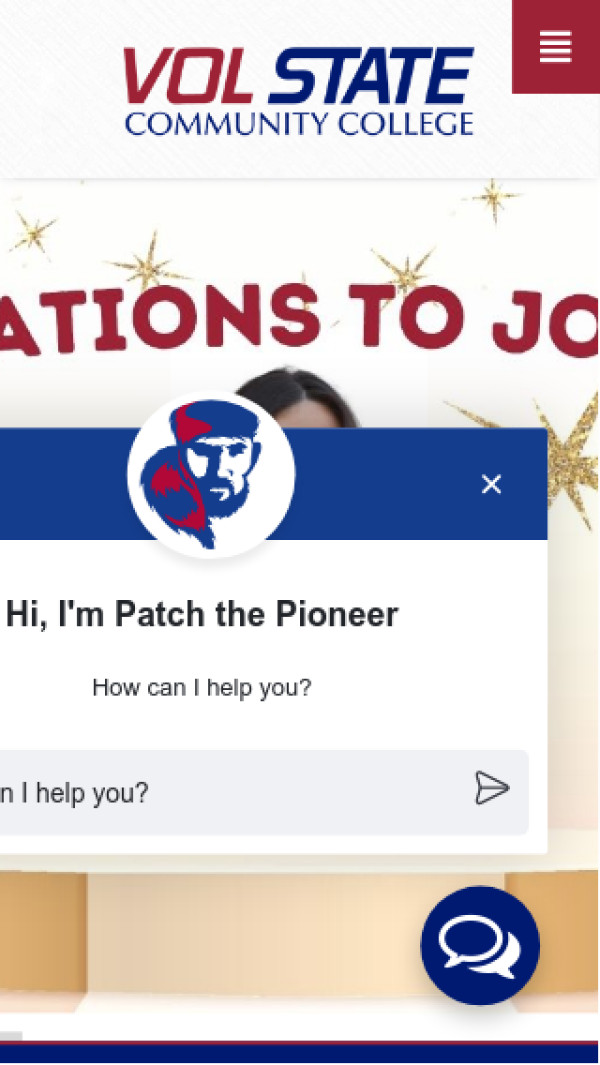Send the message with the paper plane icon

pyautogui.click(x=492, y=788)
